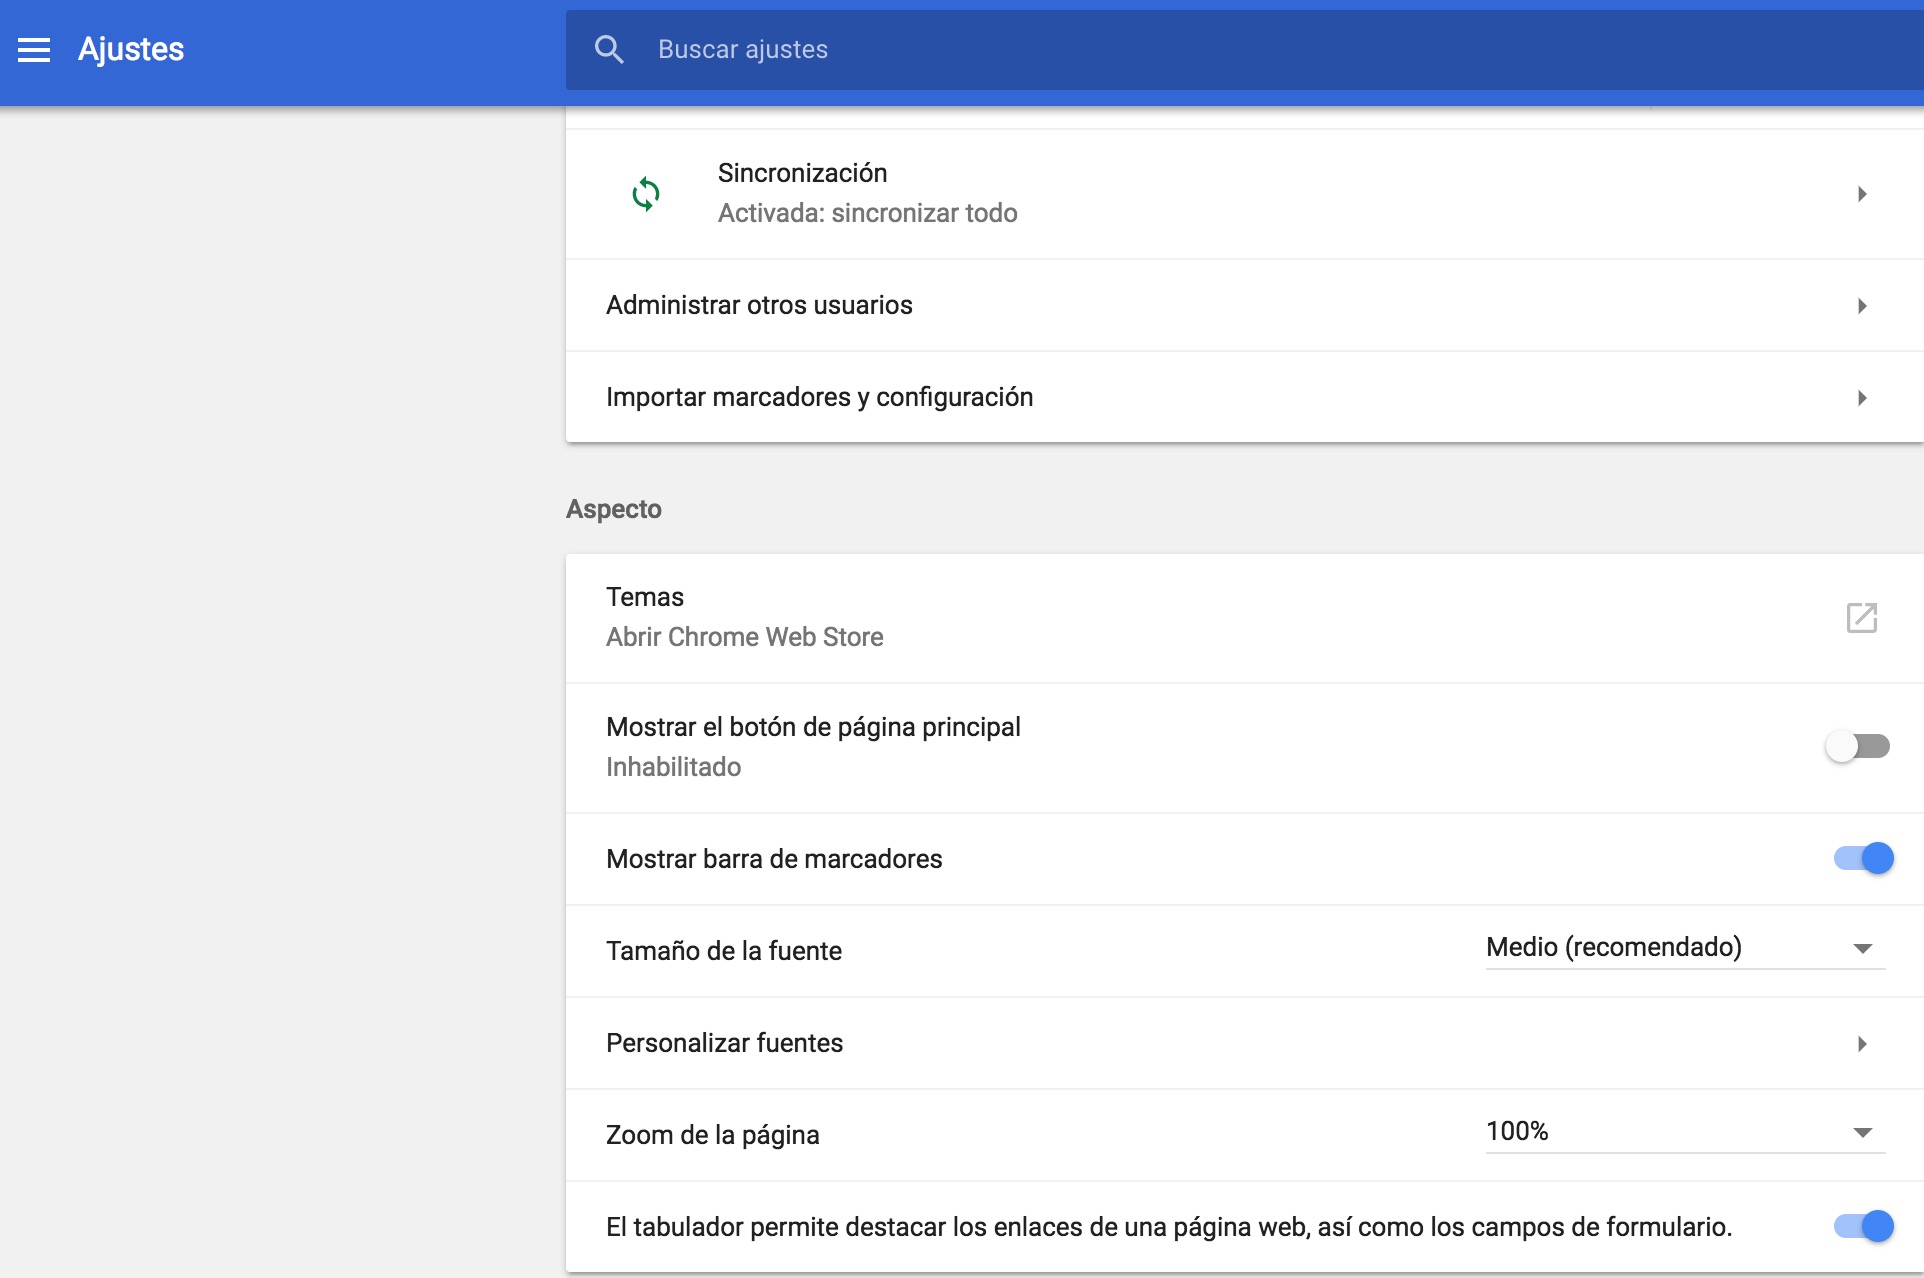Click the Mostrar barra de marcadores label
The width and height of the screenshot is (1924, 1278).
(774, 859)
